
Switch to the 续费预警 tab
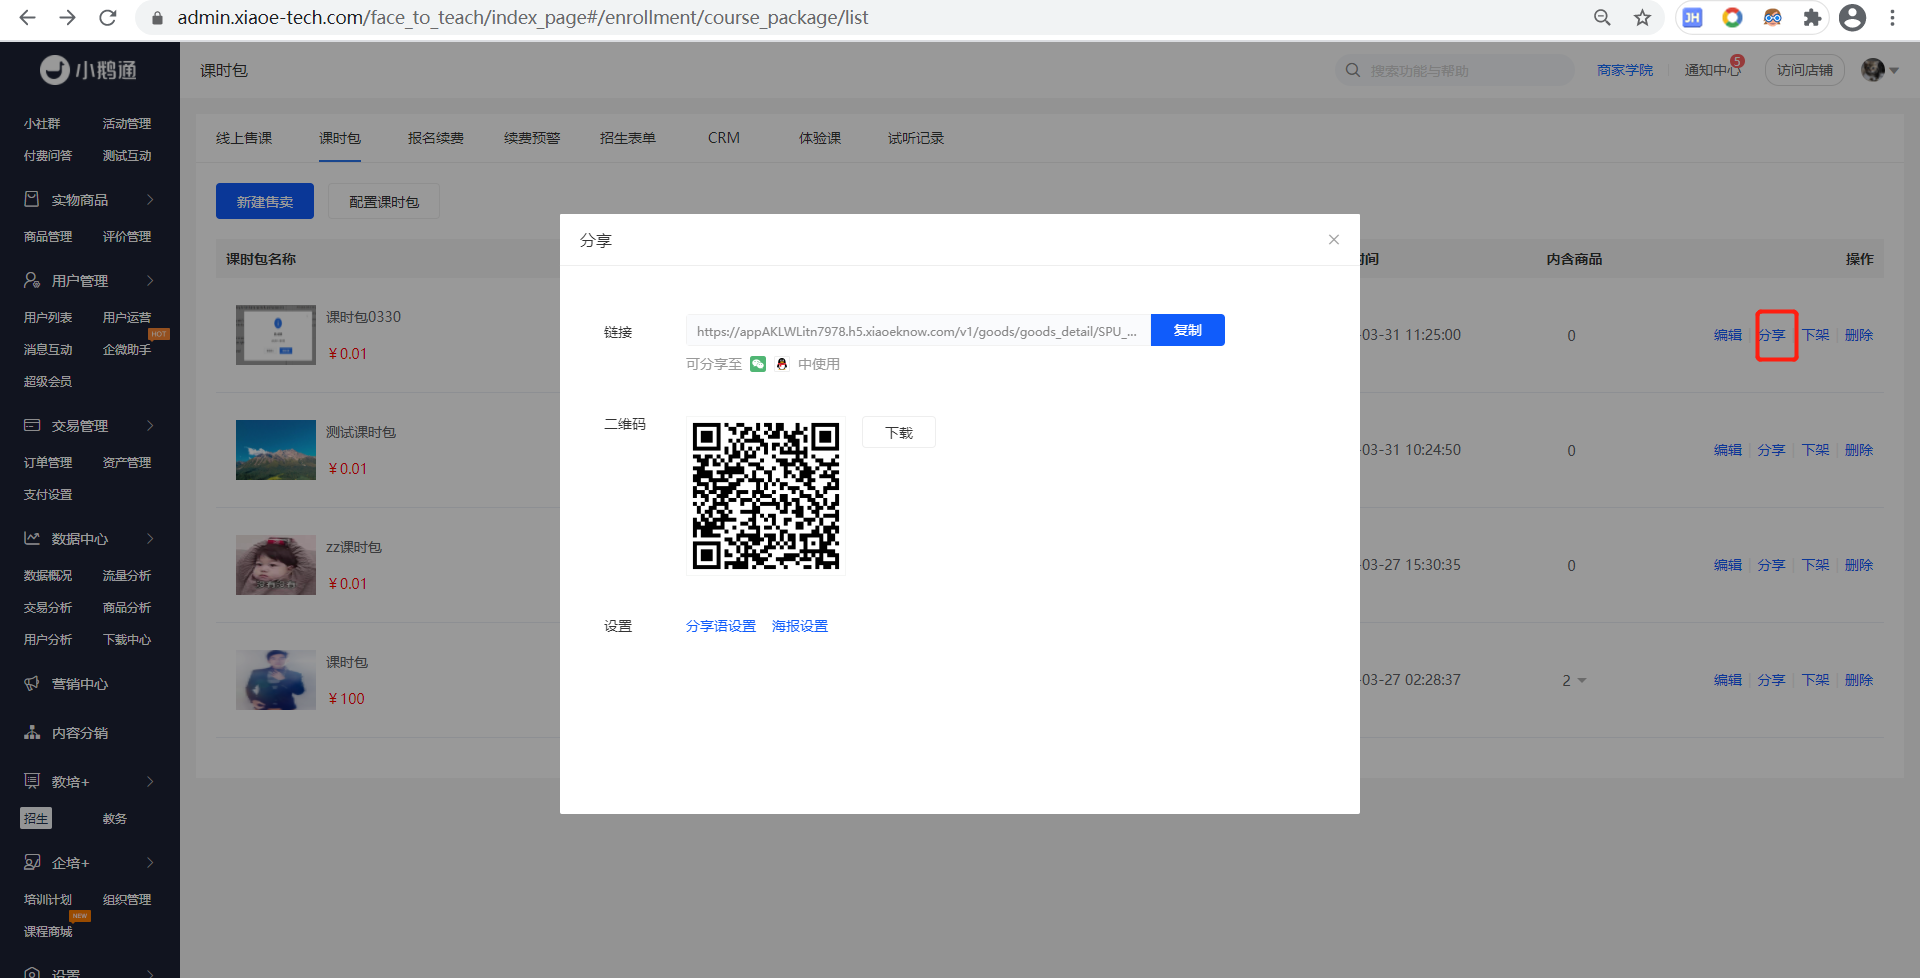(532, 138)
